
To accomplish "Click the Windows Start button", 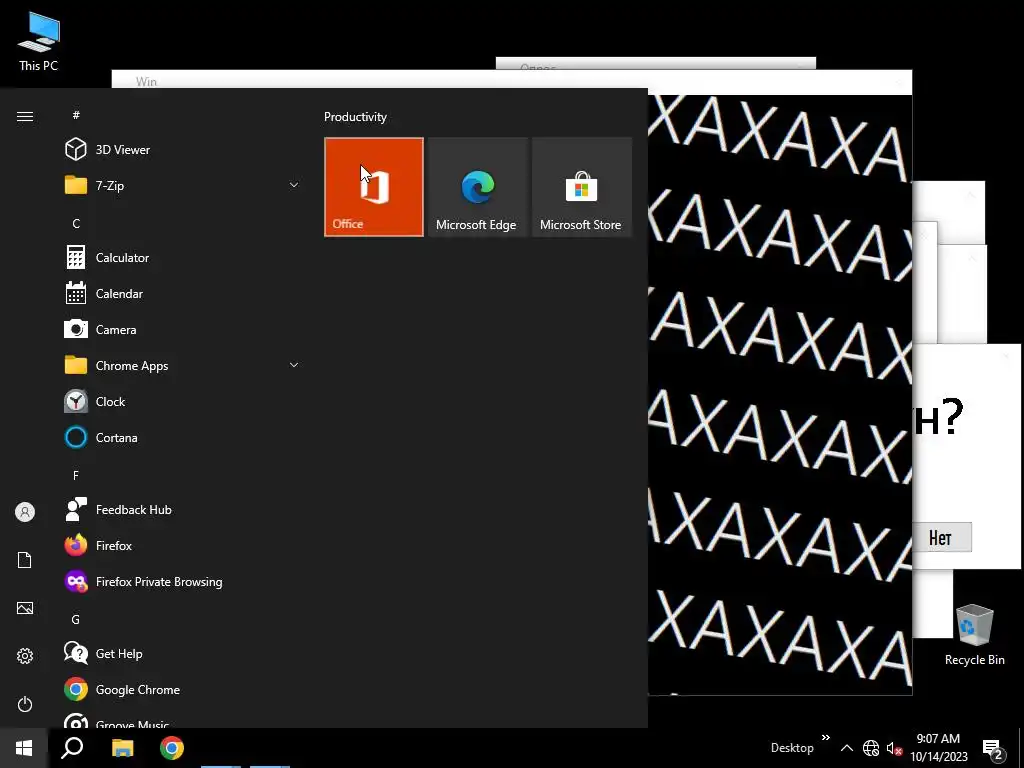I will pos(24,748).
